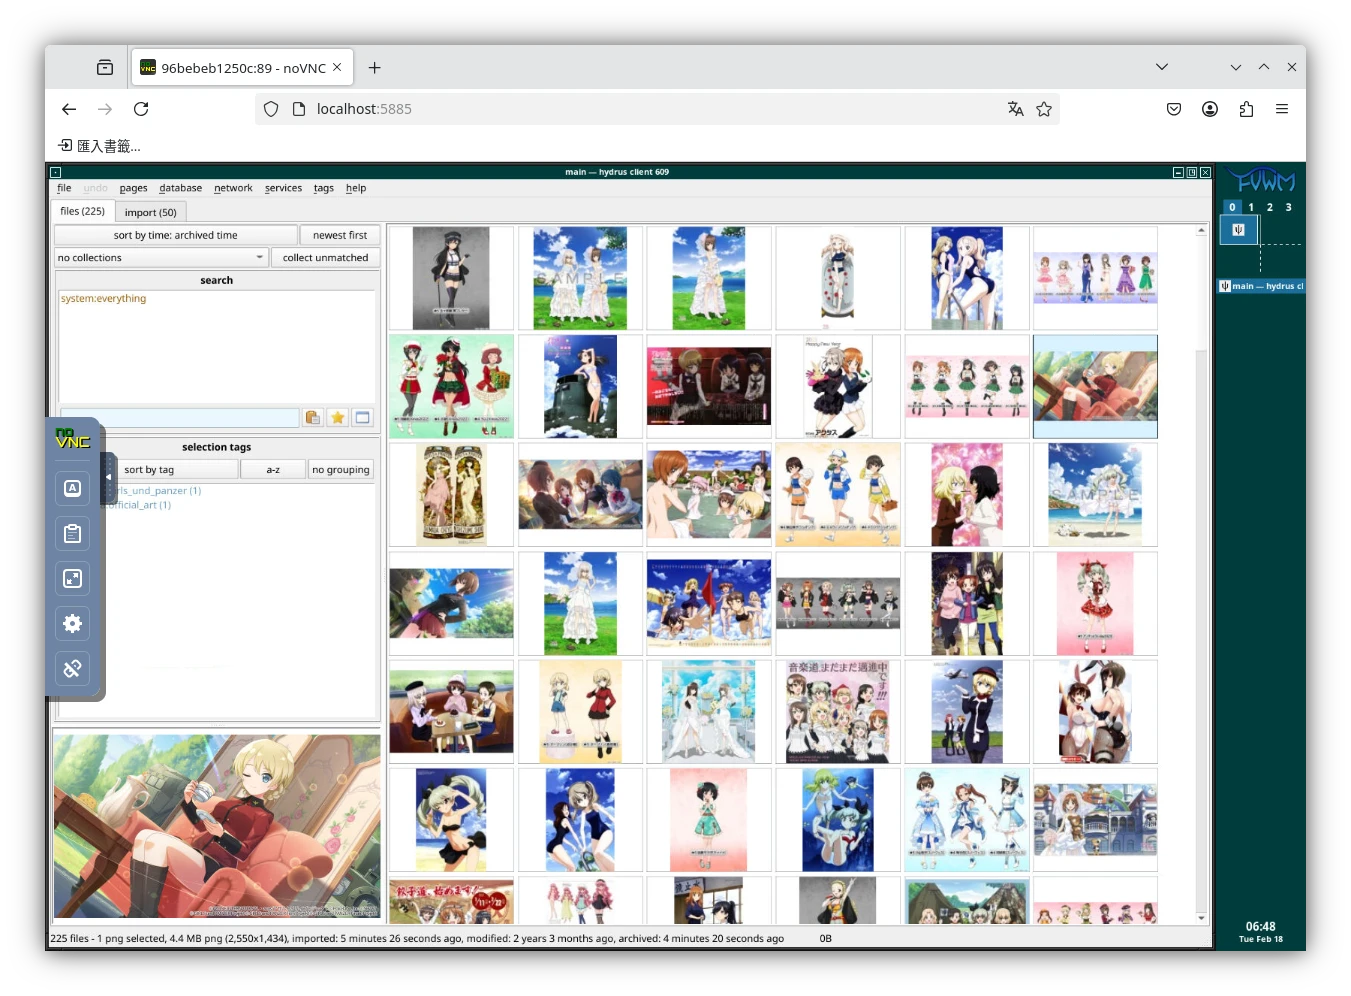This screenshot has width=1351, height=996.
Task: Open noVNC clipboard panel
Action: pos(73,534)
